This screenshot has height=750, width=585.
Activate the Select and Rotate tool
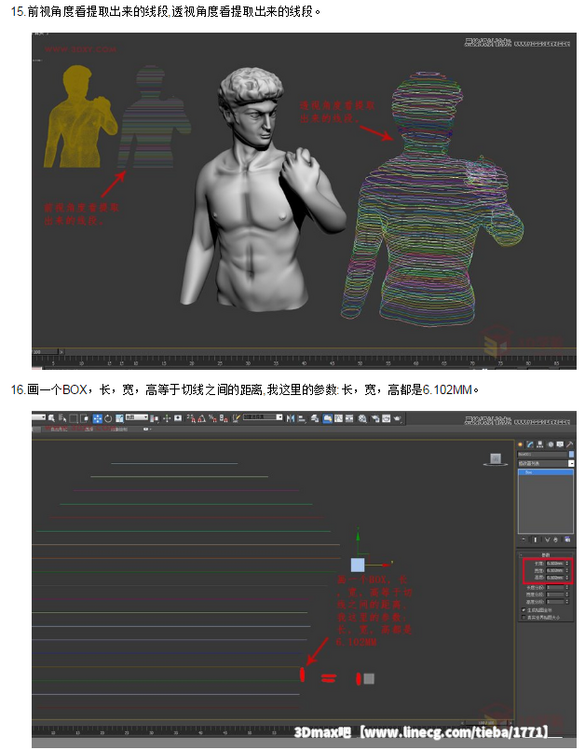click(108, 418)
